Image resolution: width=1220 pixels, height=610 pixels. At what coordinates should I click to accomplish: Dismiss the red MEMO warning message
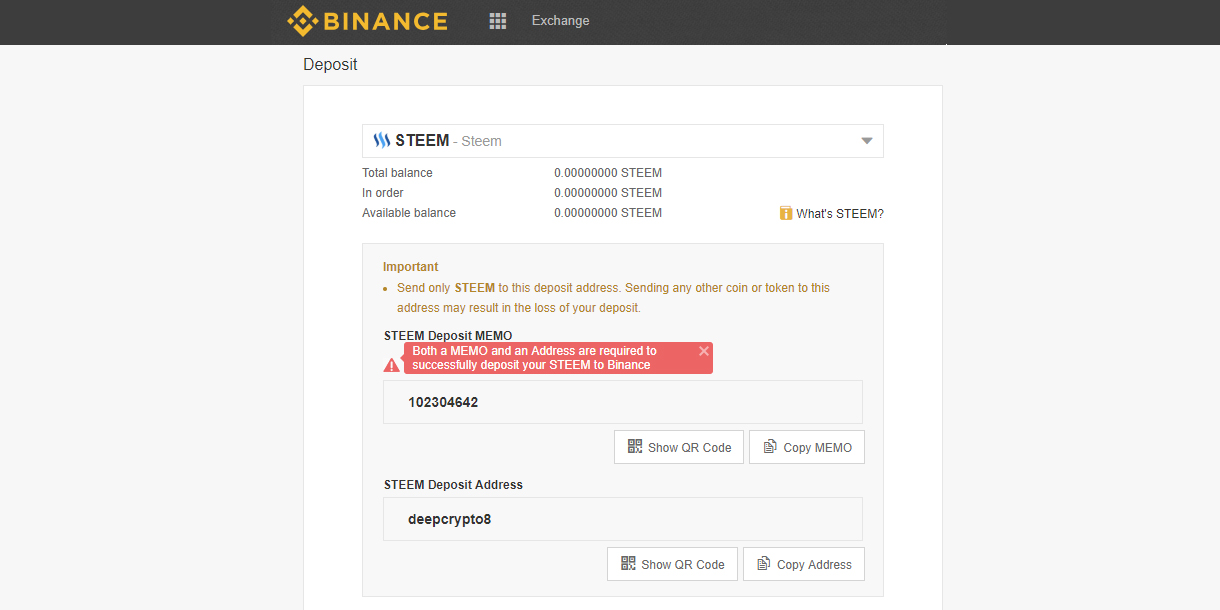click(x=704, y=351)
